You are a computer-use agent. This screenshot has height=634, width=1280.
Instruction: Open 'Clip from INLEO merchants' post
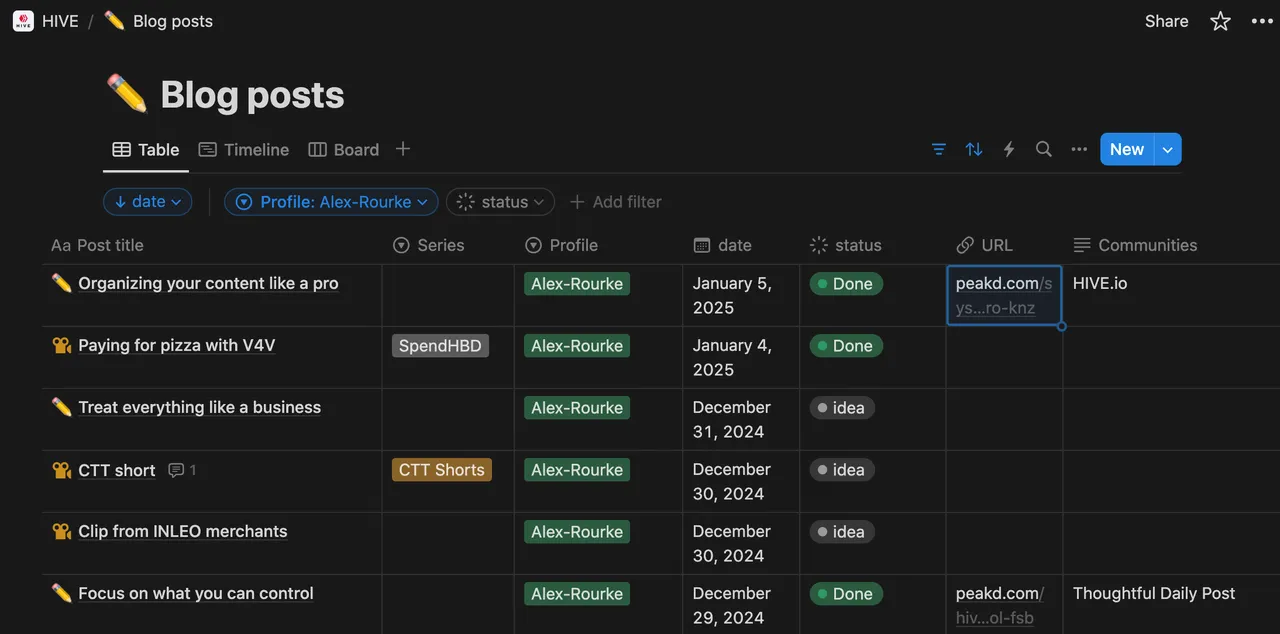pyautogui.click(x=183, y=532)
